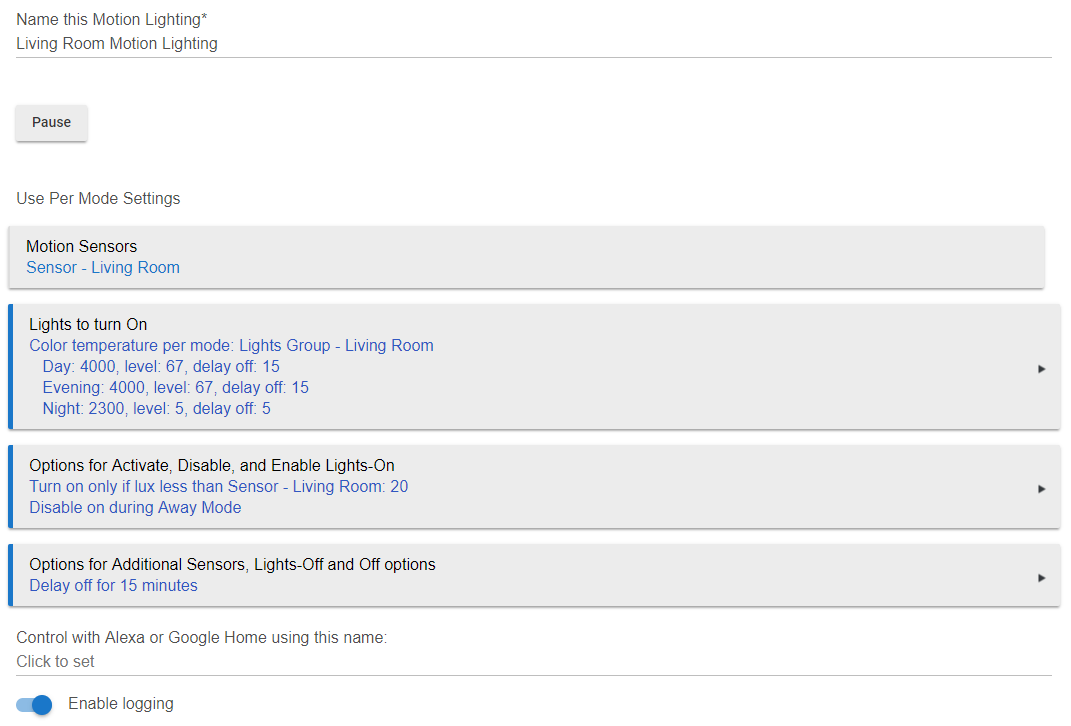The height and width of the screenshot is (726, 1071).
Task: Open the Motion Sensors selection panel
Action: (527, 257)
